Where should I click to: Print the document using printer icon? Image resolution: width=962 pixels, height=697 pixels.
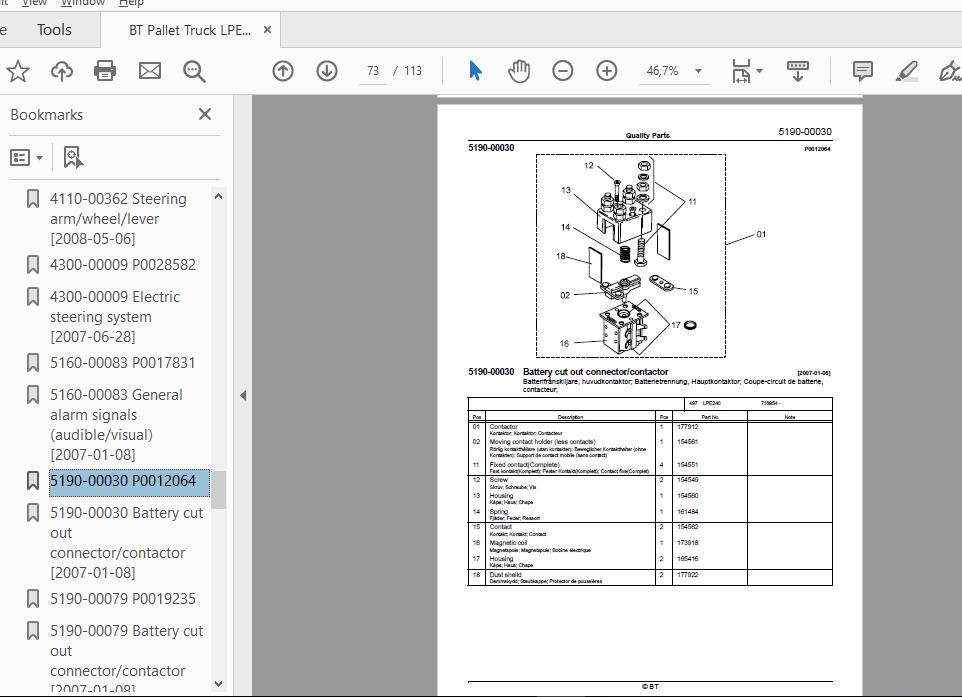pos(105,71)
